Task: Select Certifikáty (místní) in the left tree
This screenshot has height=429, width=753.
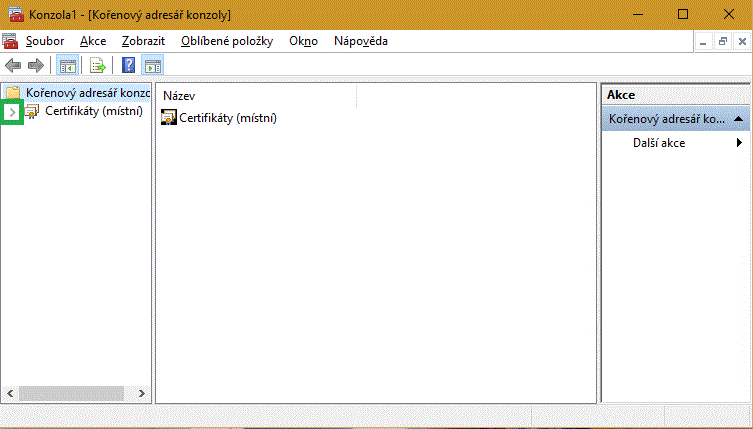Action: coord(93,111)
